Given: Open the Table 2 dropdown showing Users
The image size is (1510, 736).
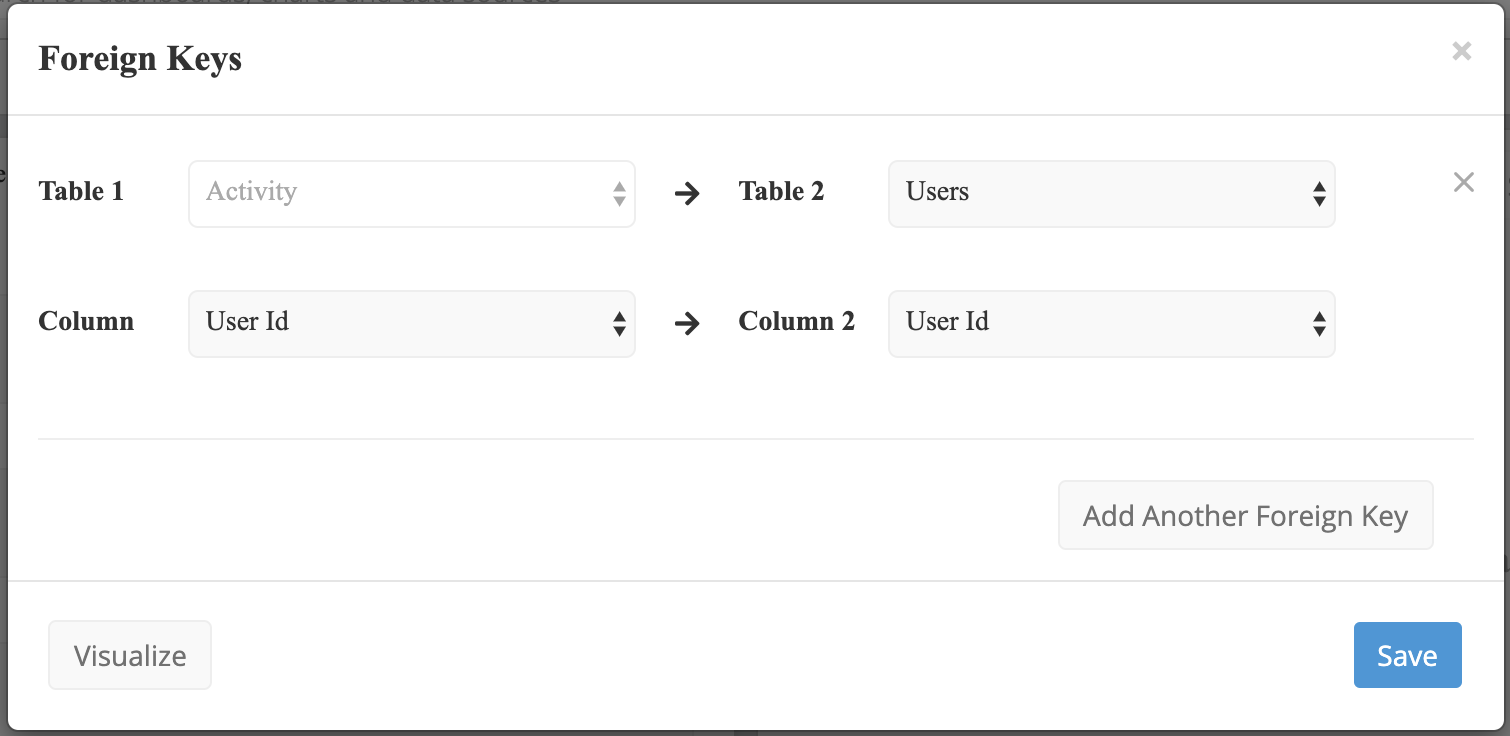Looking at the screenshot, I should (1100, 193).
